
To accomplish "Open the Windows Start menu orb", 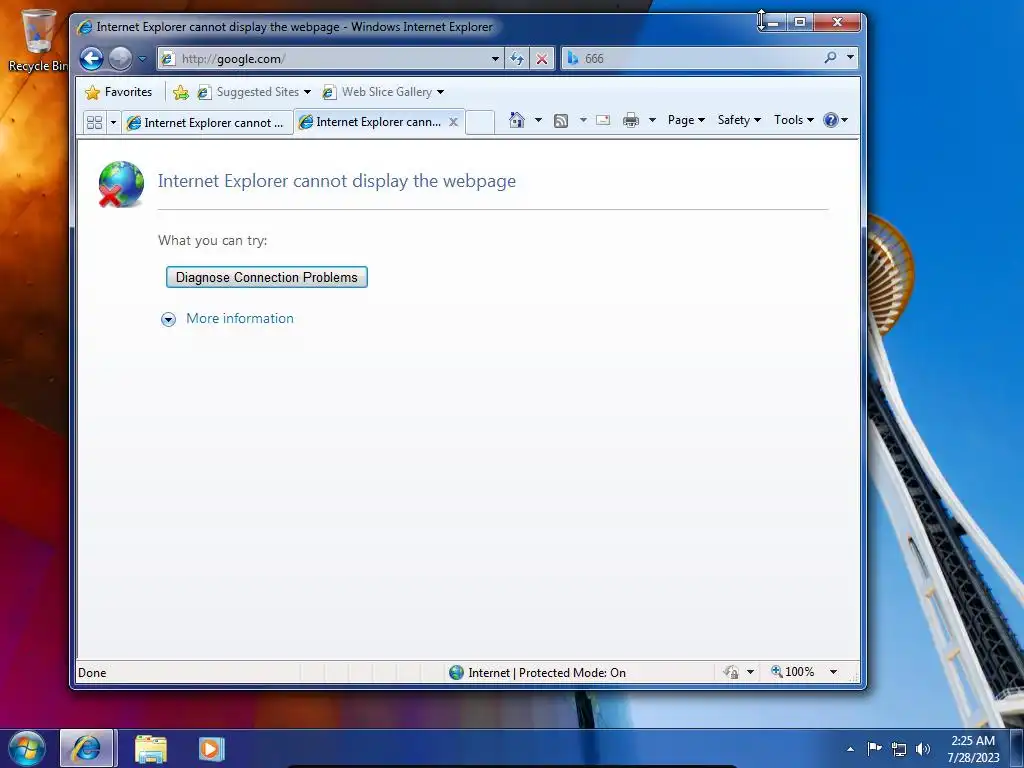I will (x=27, y=748).
